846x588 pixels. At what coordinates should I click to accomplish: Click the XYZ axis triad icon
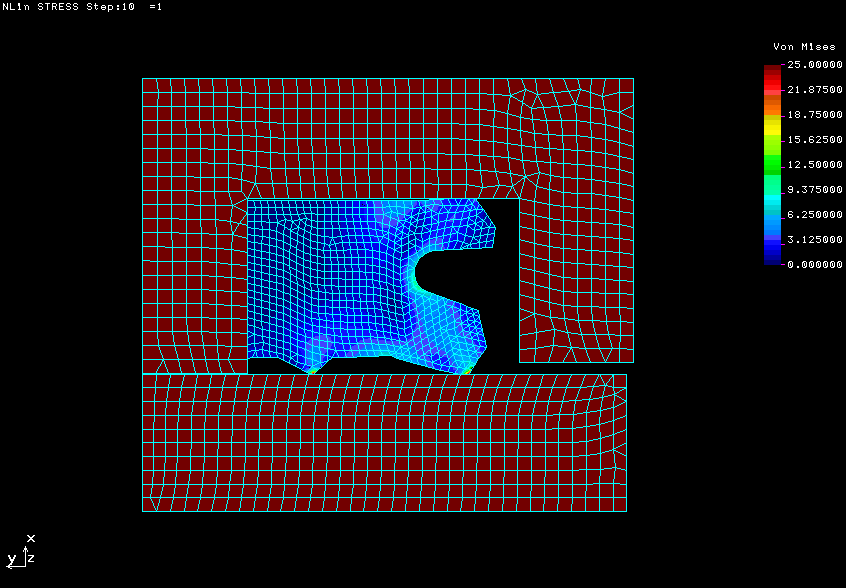point(22,551)
